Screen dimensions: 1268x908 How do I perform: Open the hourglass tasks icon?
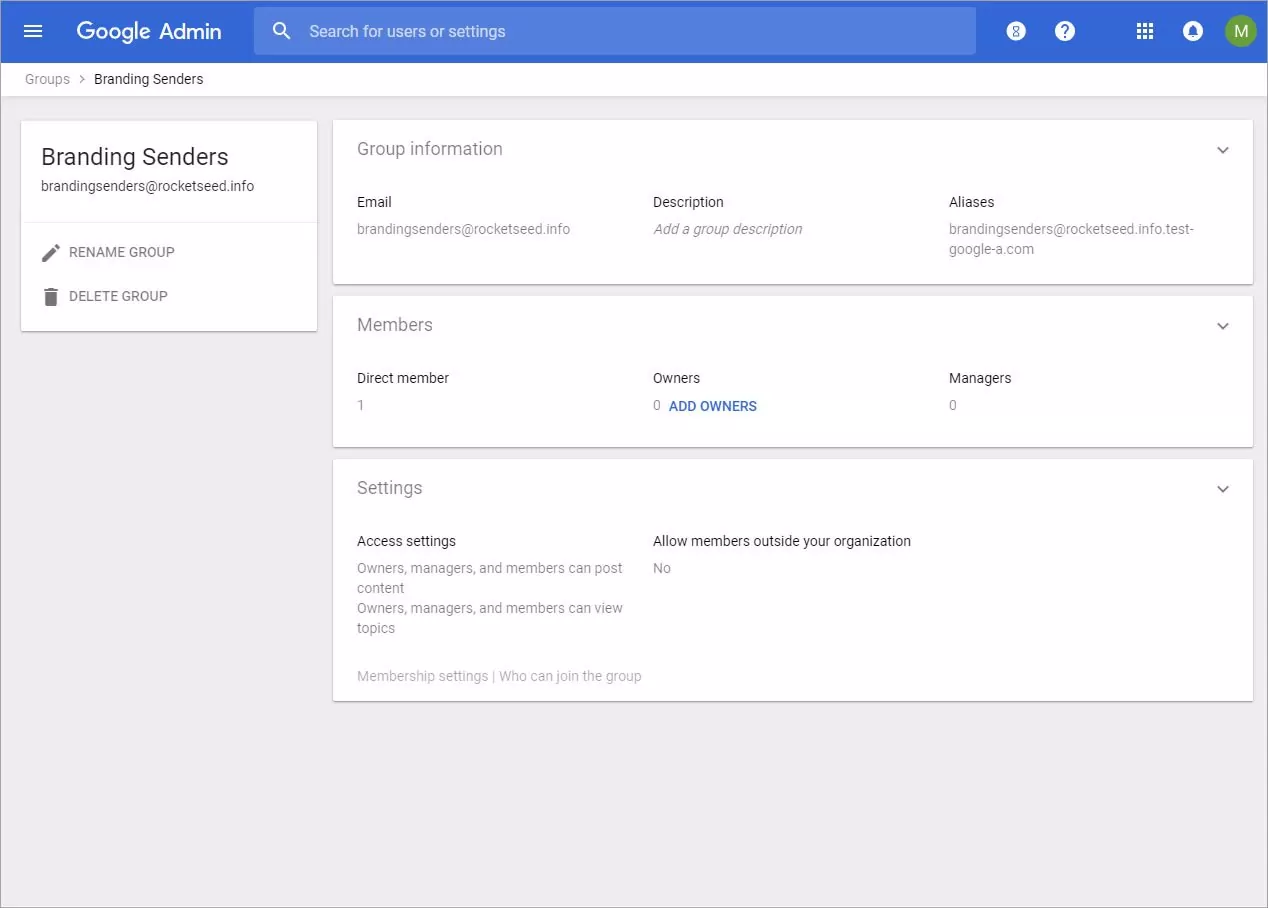pos(1016,31)
